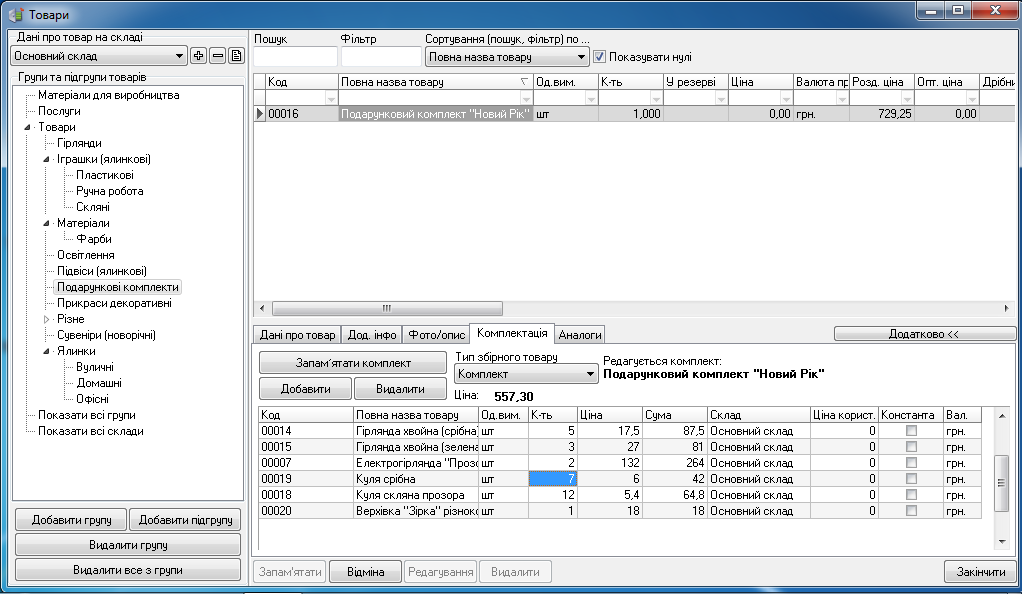The height and width of the screenshot is (594, 1022).
Task: Click filter arrow under К-ть column
Action: (655, 98)
